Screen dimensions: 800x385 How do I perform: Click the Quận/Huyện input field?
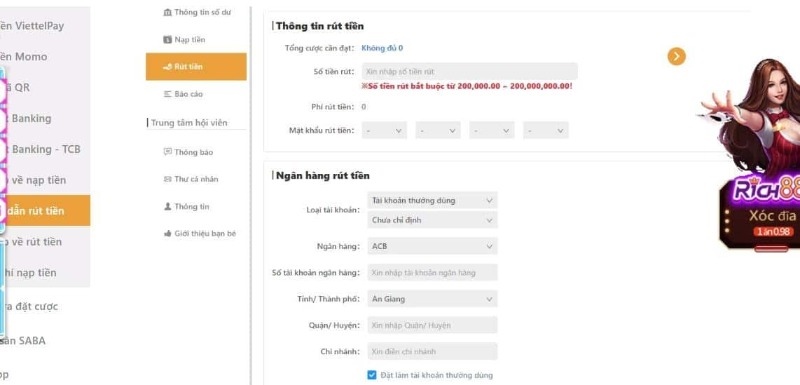[x=432, y=325]
